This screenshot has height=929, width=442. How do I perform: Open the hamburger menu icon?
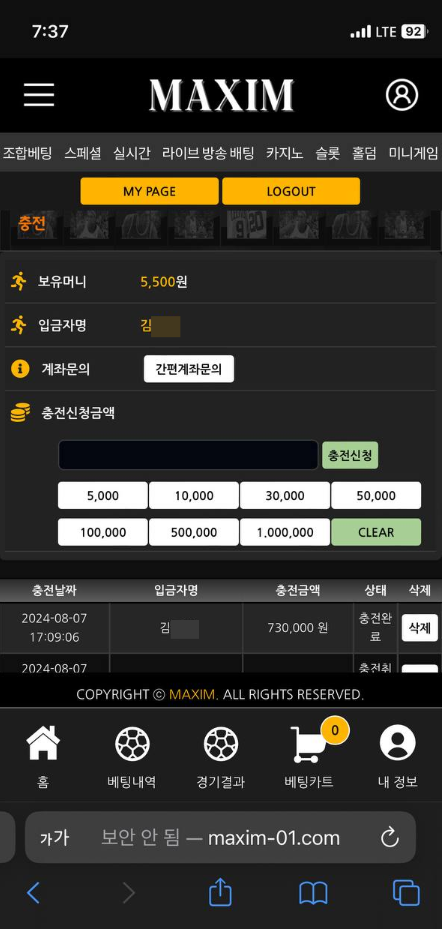(x=39, y=95)
